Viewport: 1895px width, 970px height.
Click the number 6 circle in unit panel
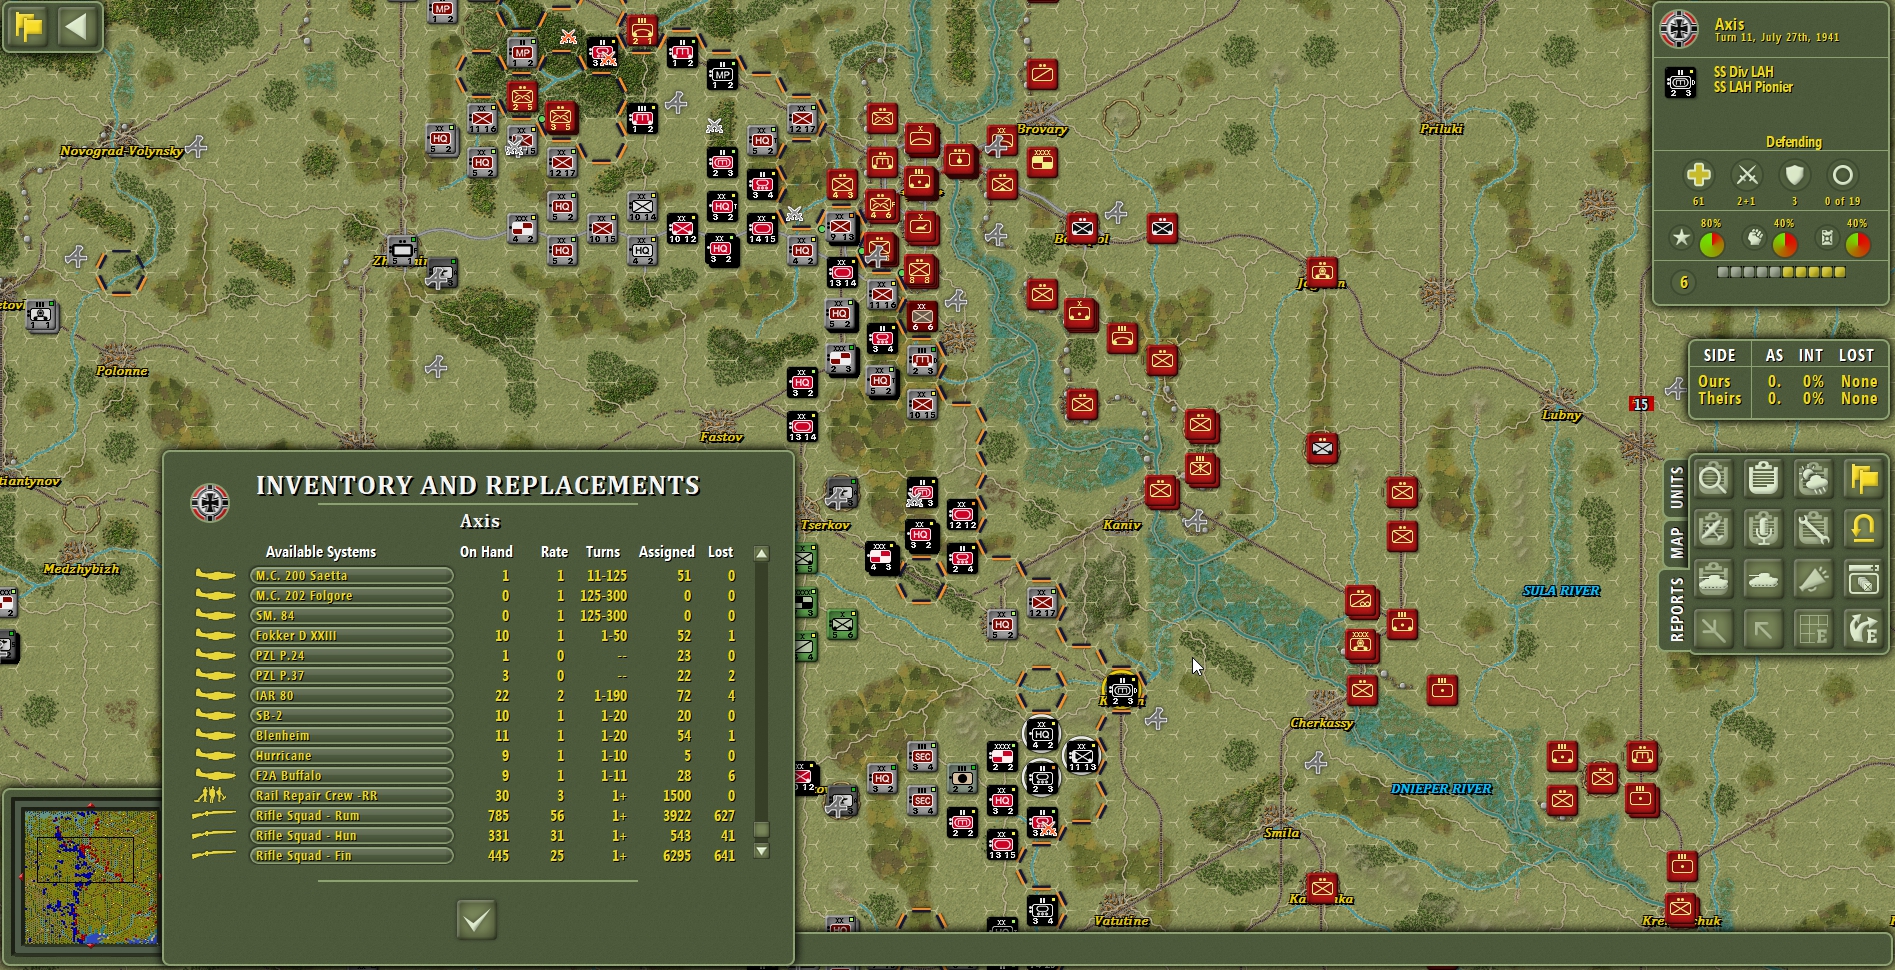point(1684,283)
